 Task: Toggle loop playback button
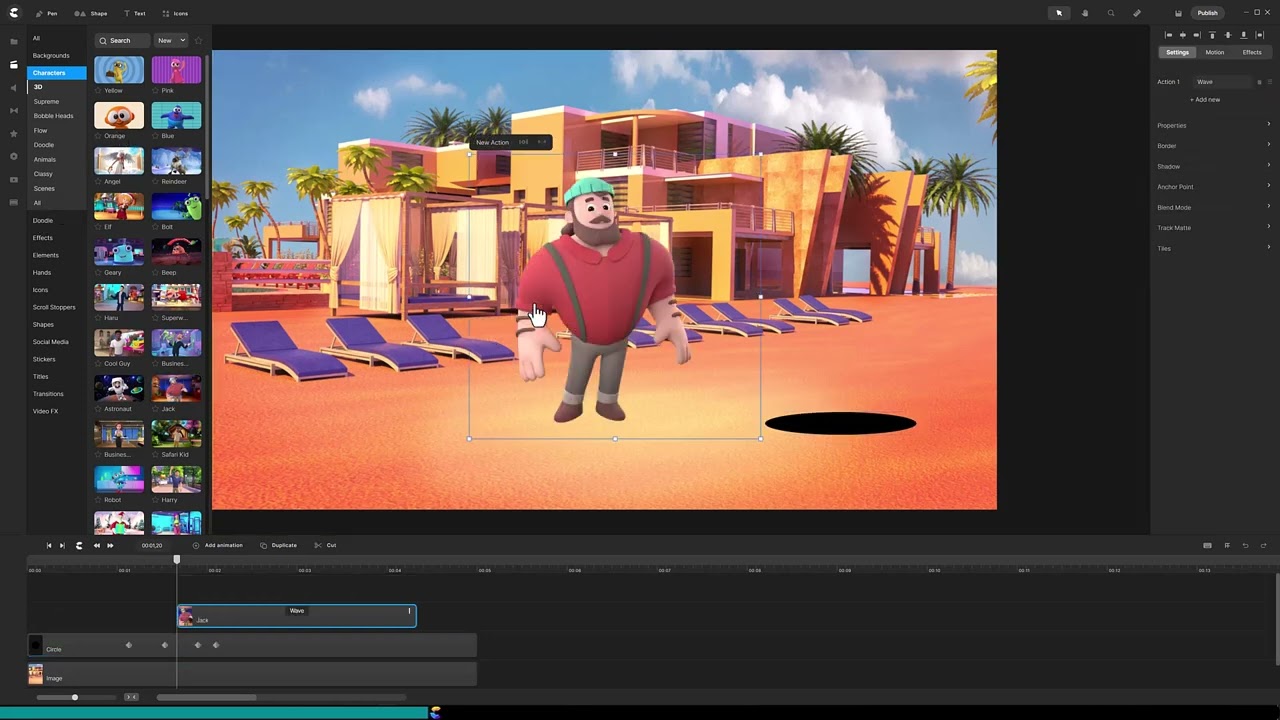point(79,545)
